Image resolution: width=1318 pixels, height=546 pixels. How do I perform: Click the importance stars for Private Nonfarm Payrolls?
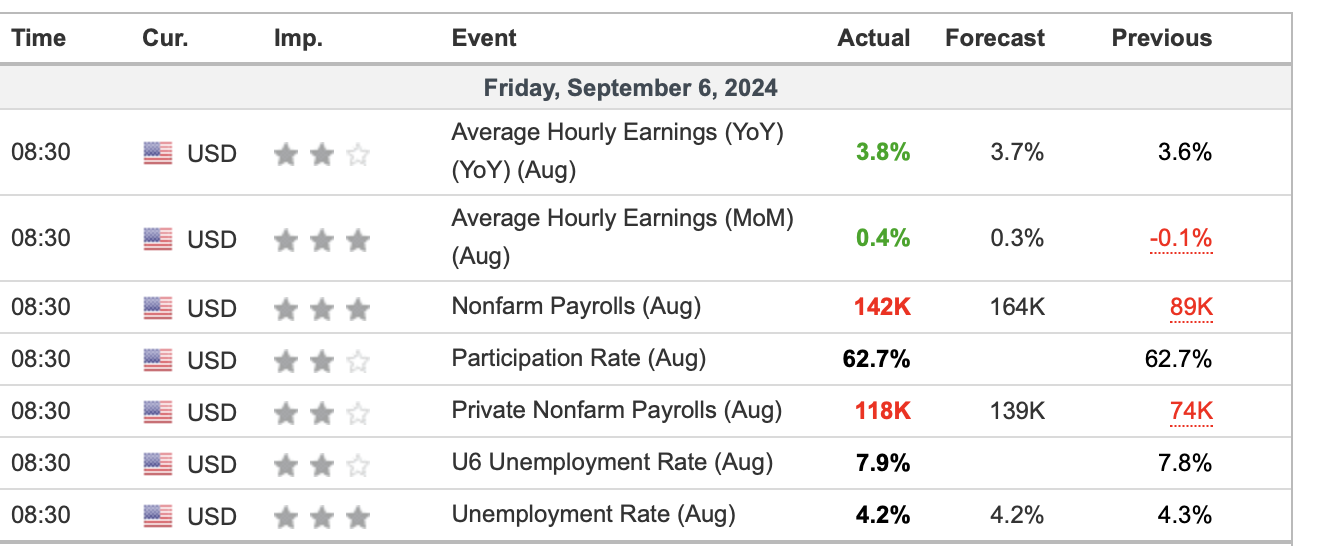click(321, 411)
